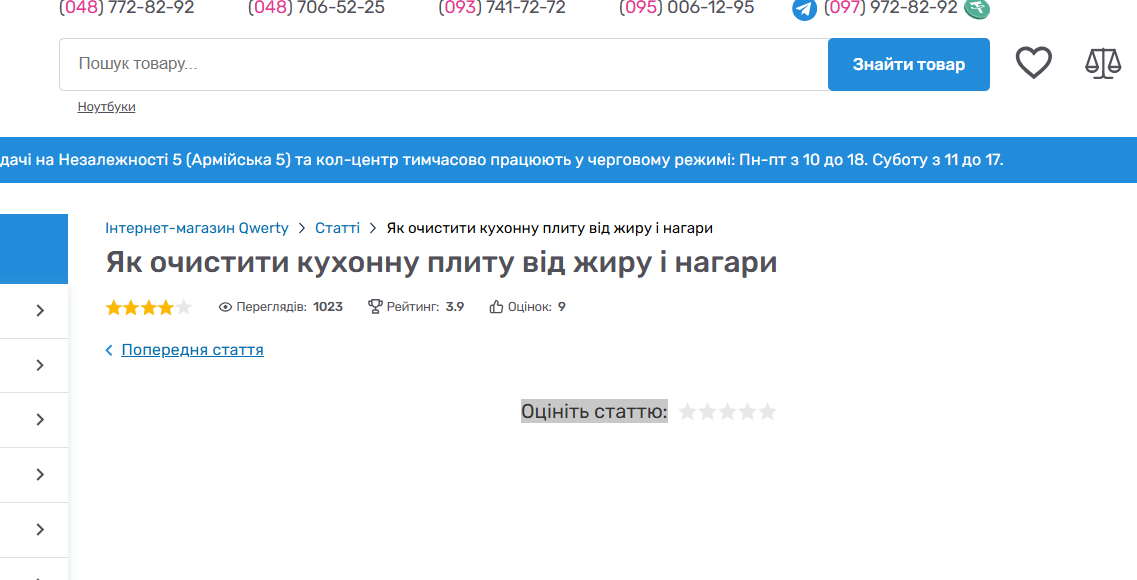Click the ratings count 9 after Оцінок
This screenshot has height=580, width=1137.
pos(561,307)
